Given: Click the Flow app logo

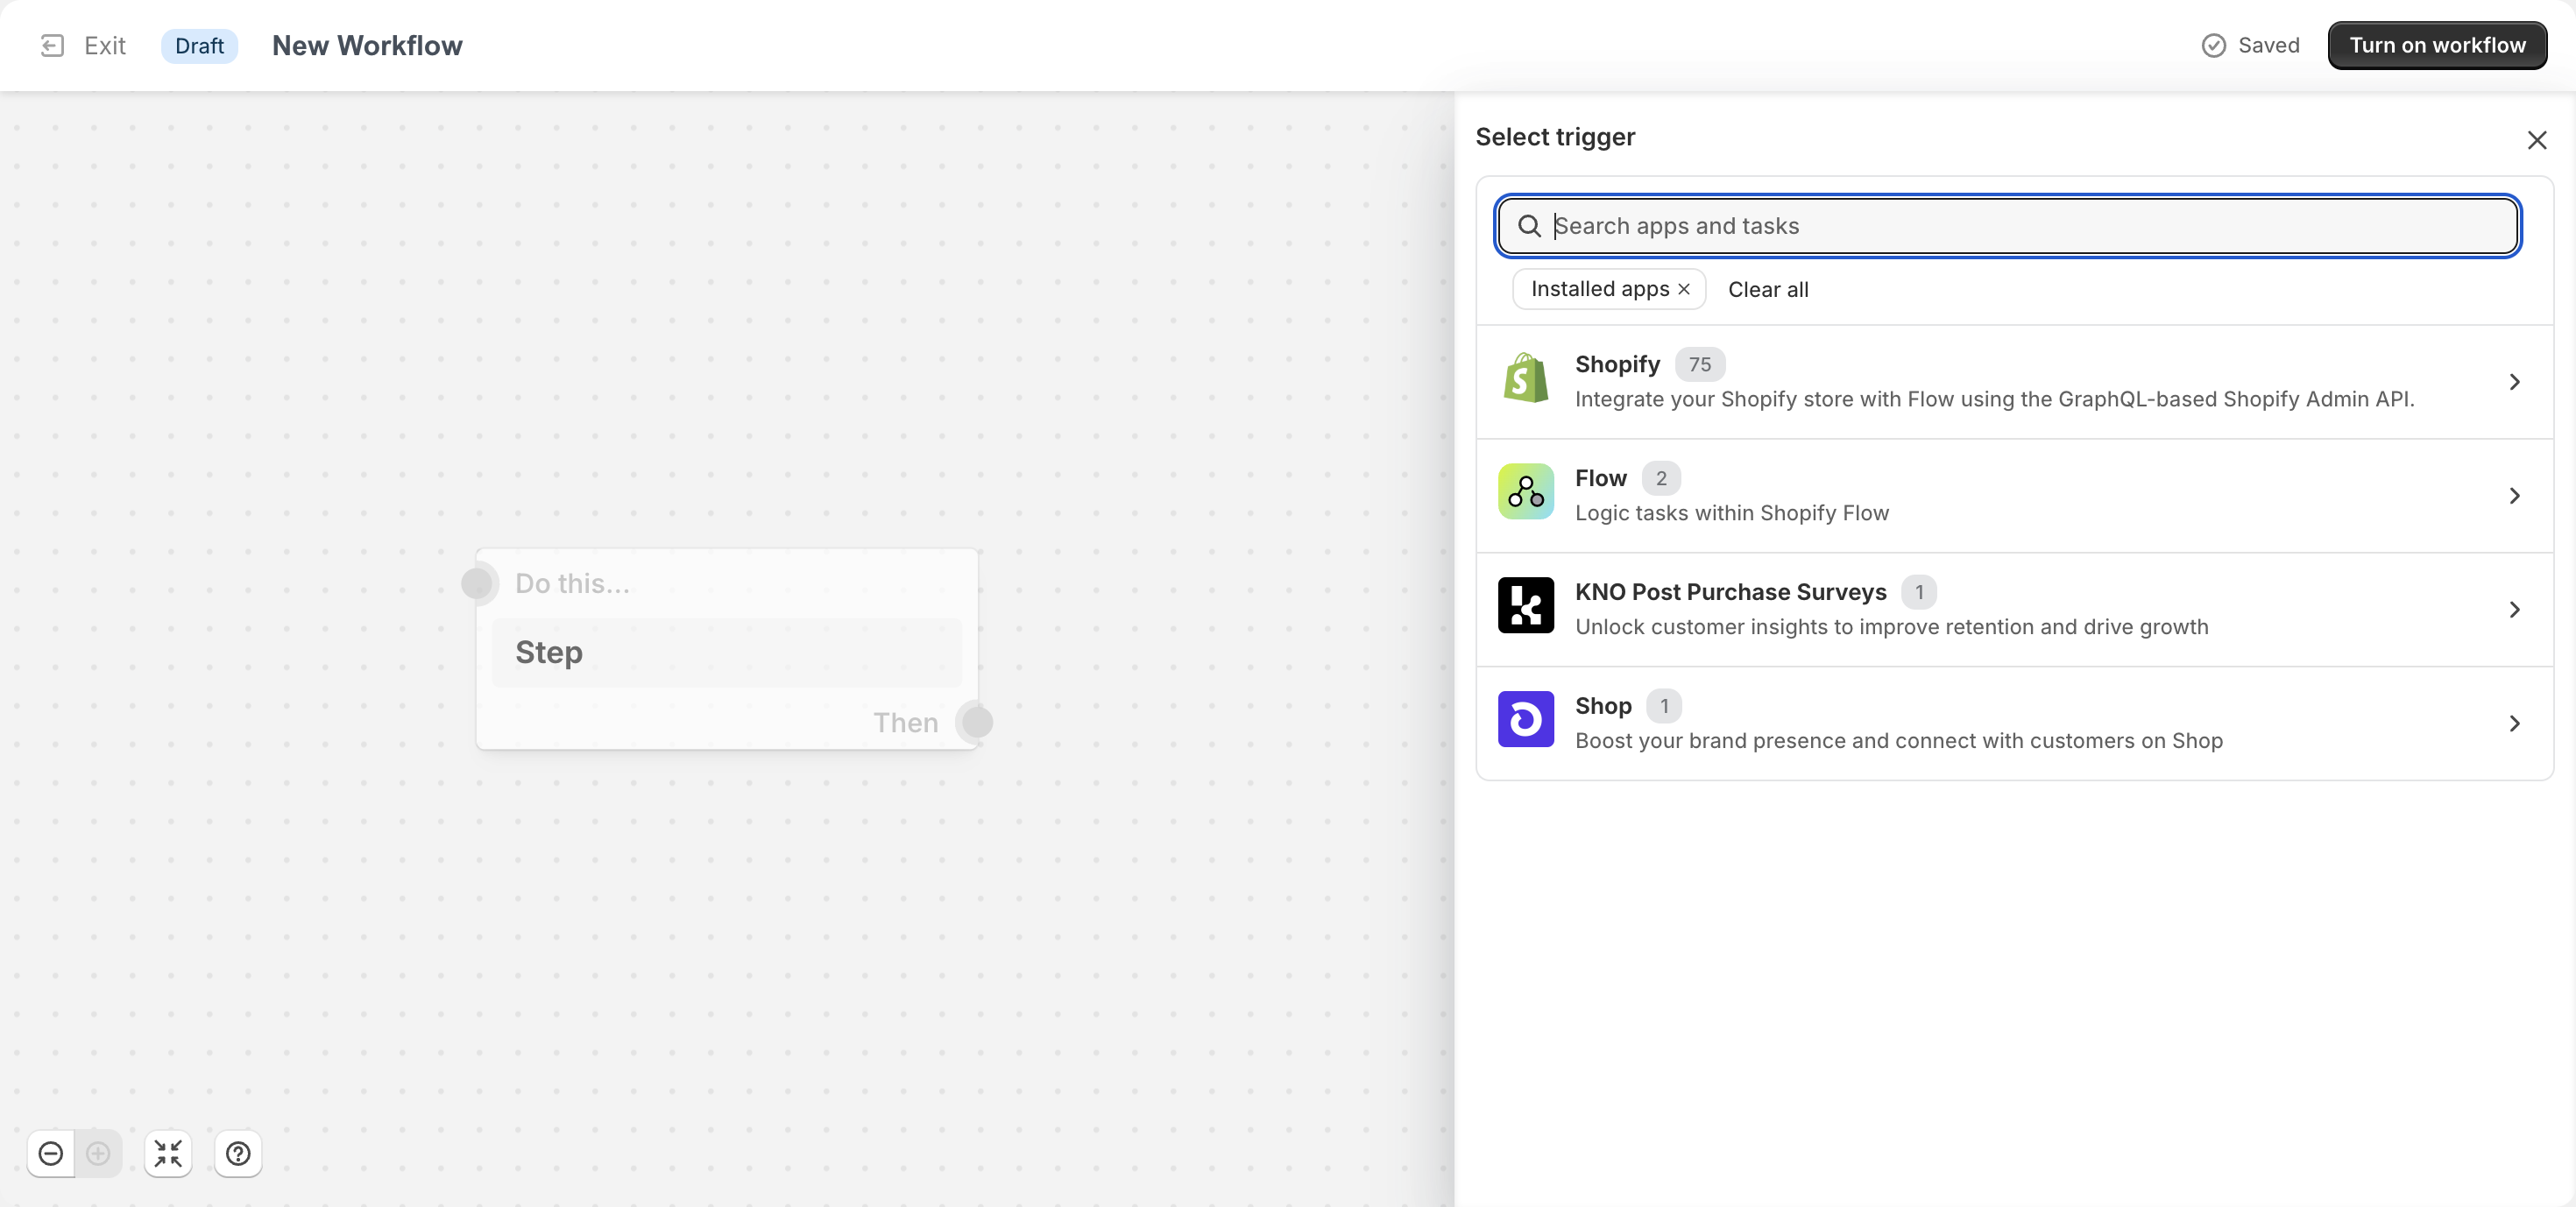Looking at the screenshot, I should [x=1526, y=491].
